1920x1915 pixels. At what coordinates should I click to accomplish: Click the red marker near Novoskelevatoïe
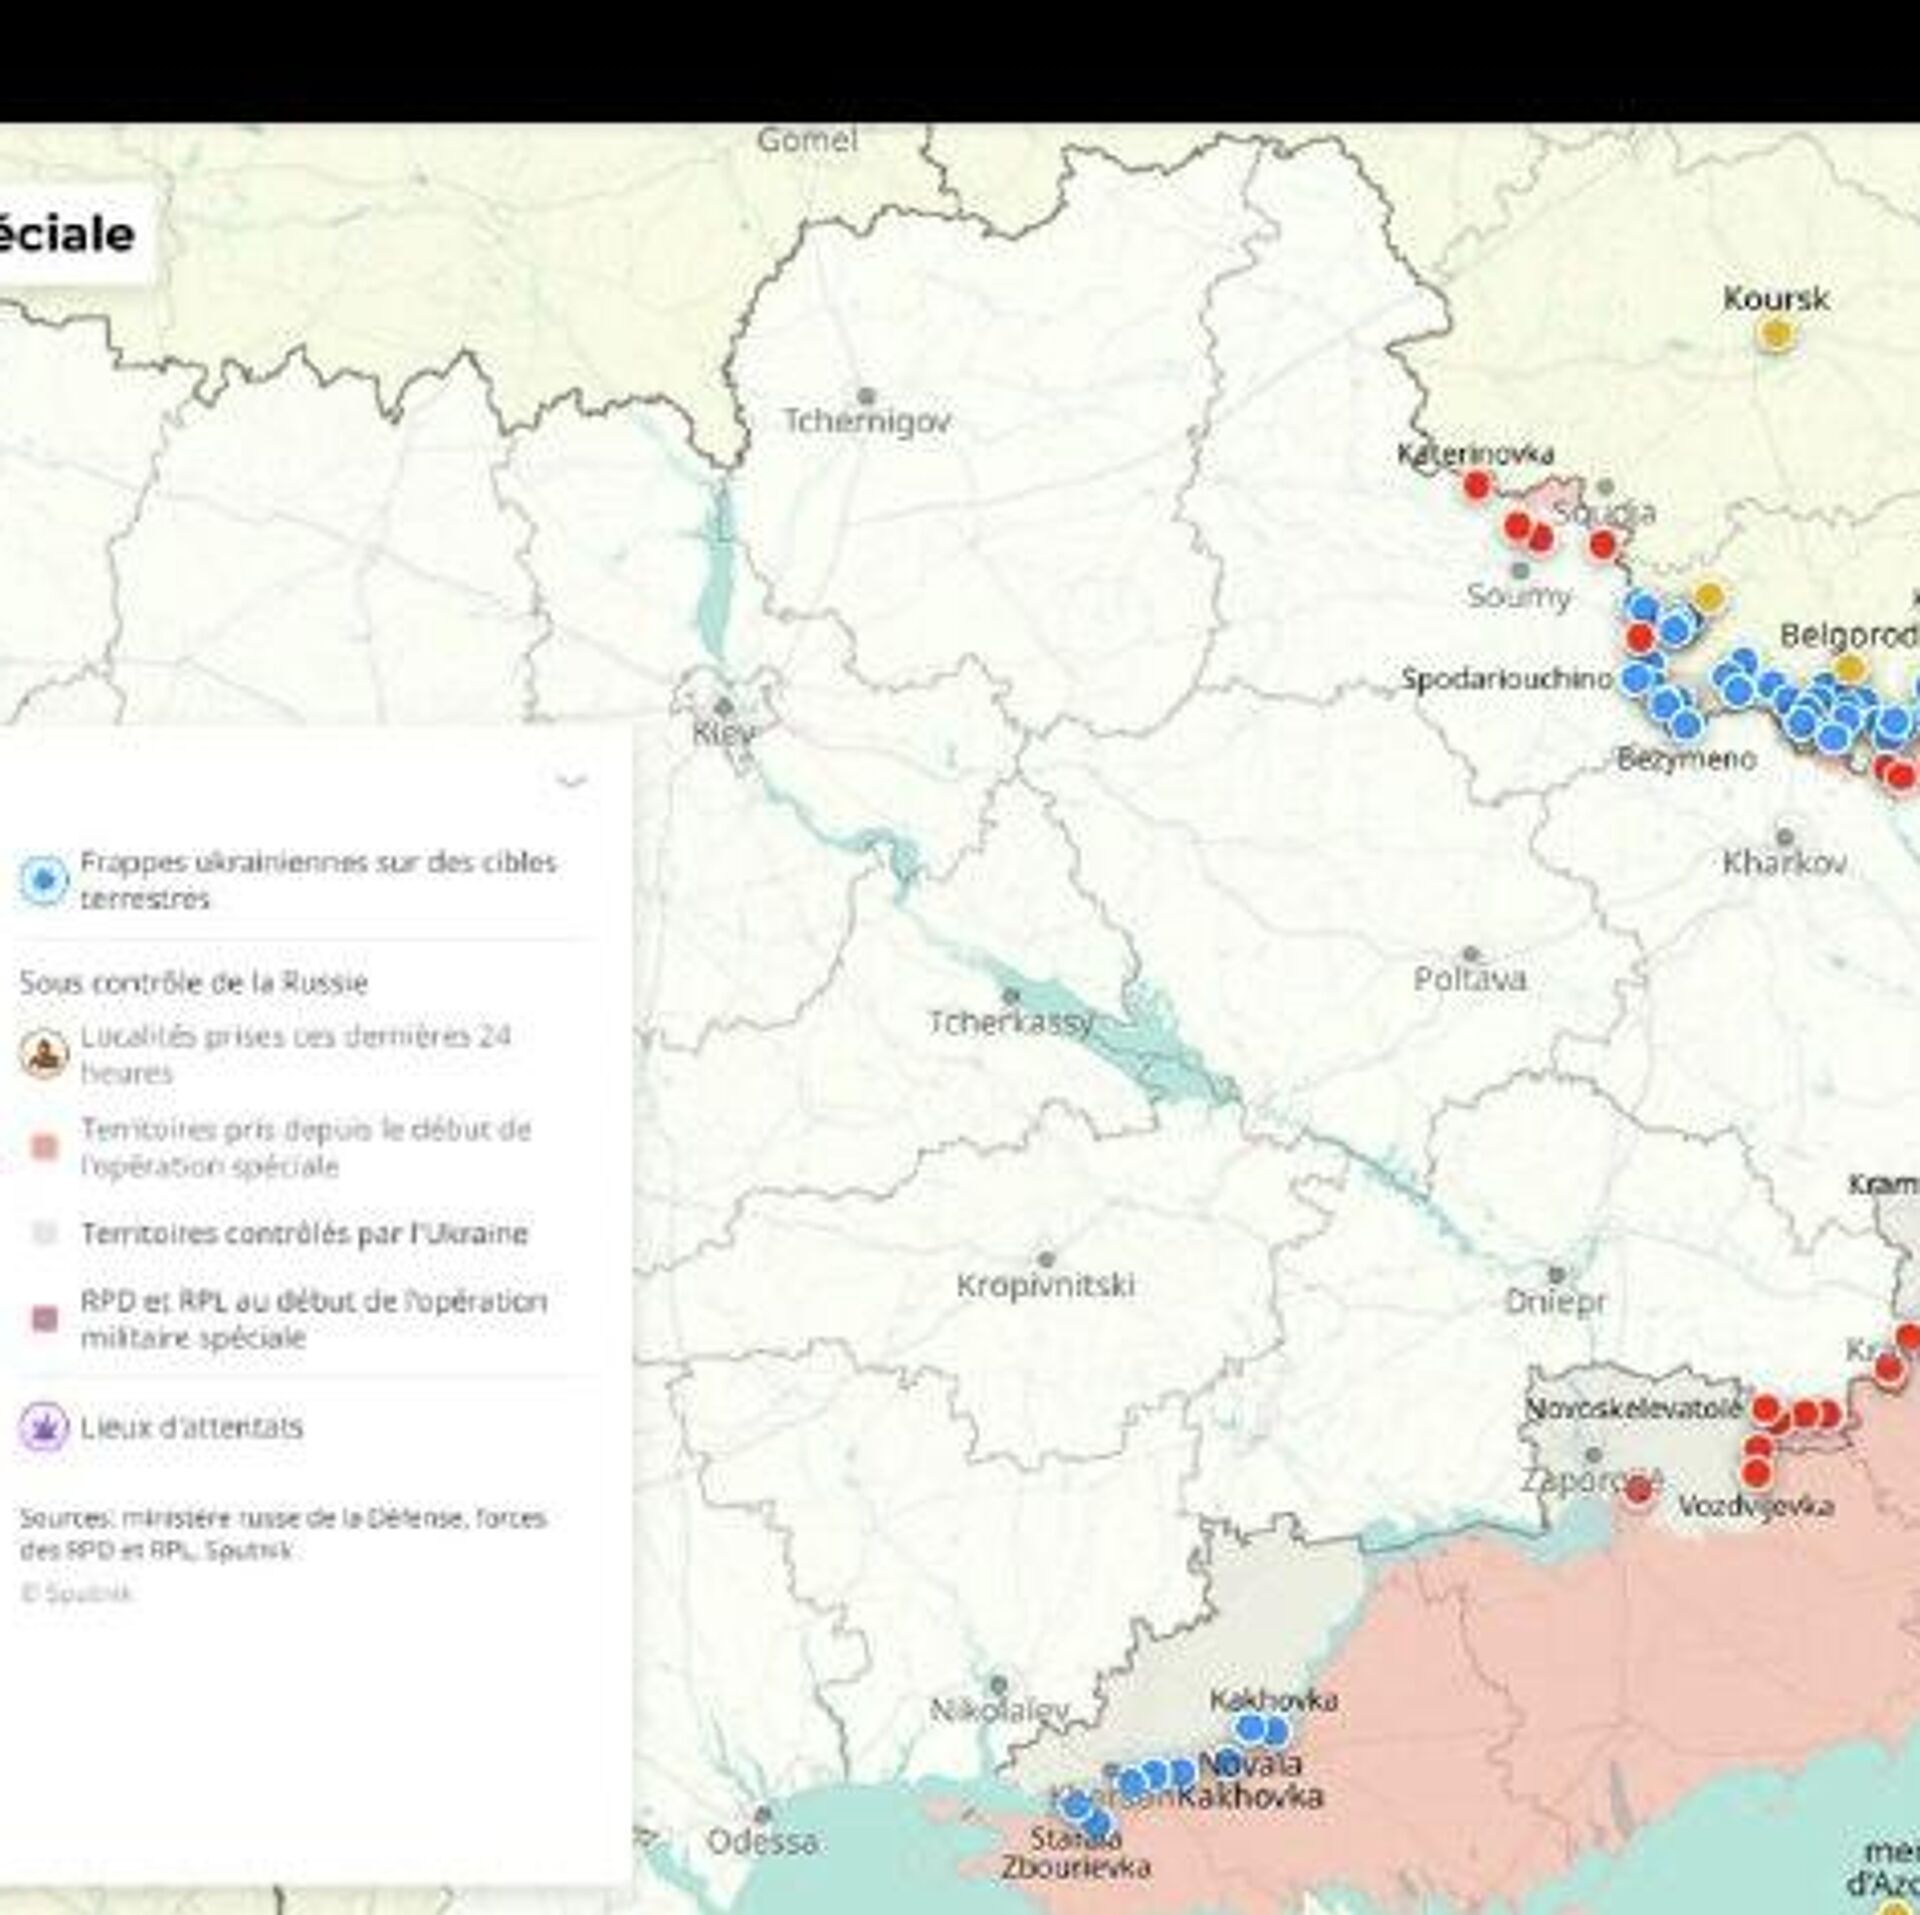pos(1766,1409)
